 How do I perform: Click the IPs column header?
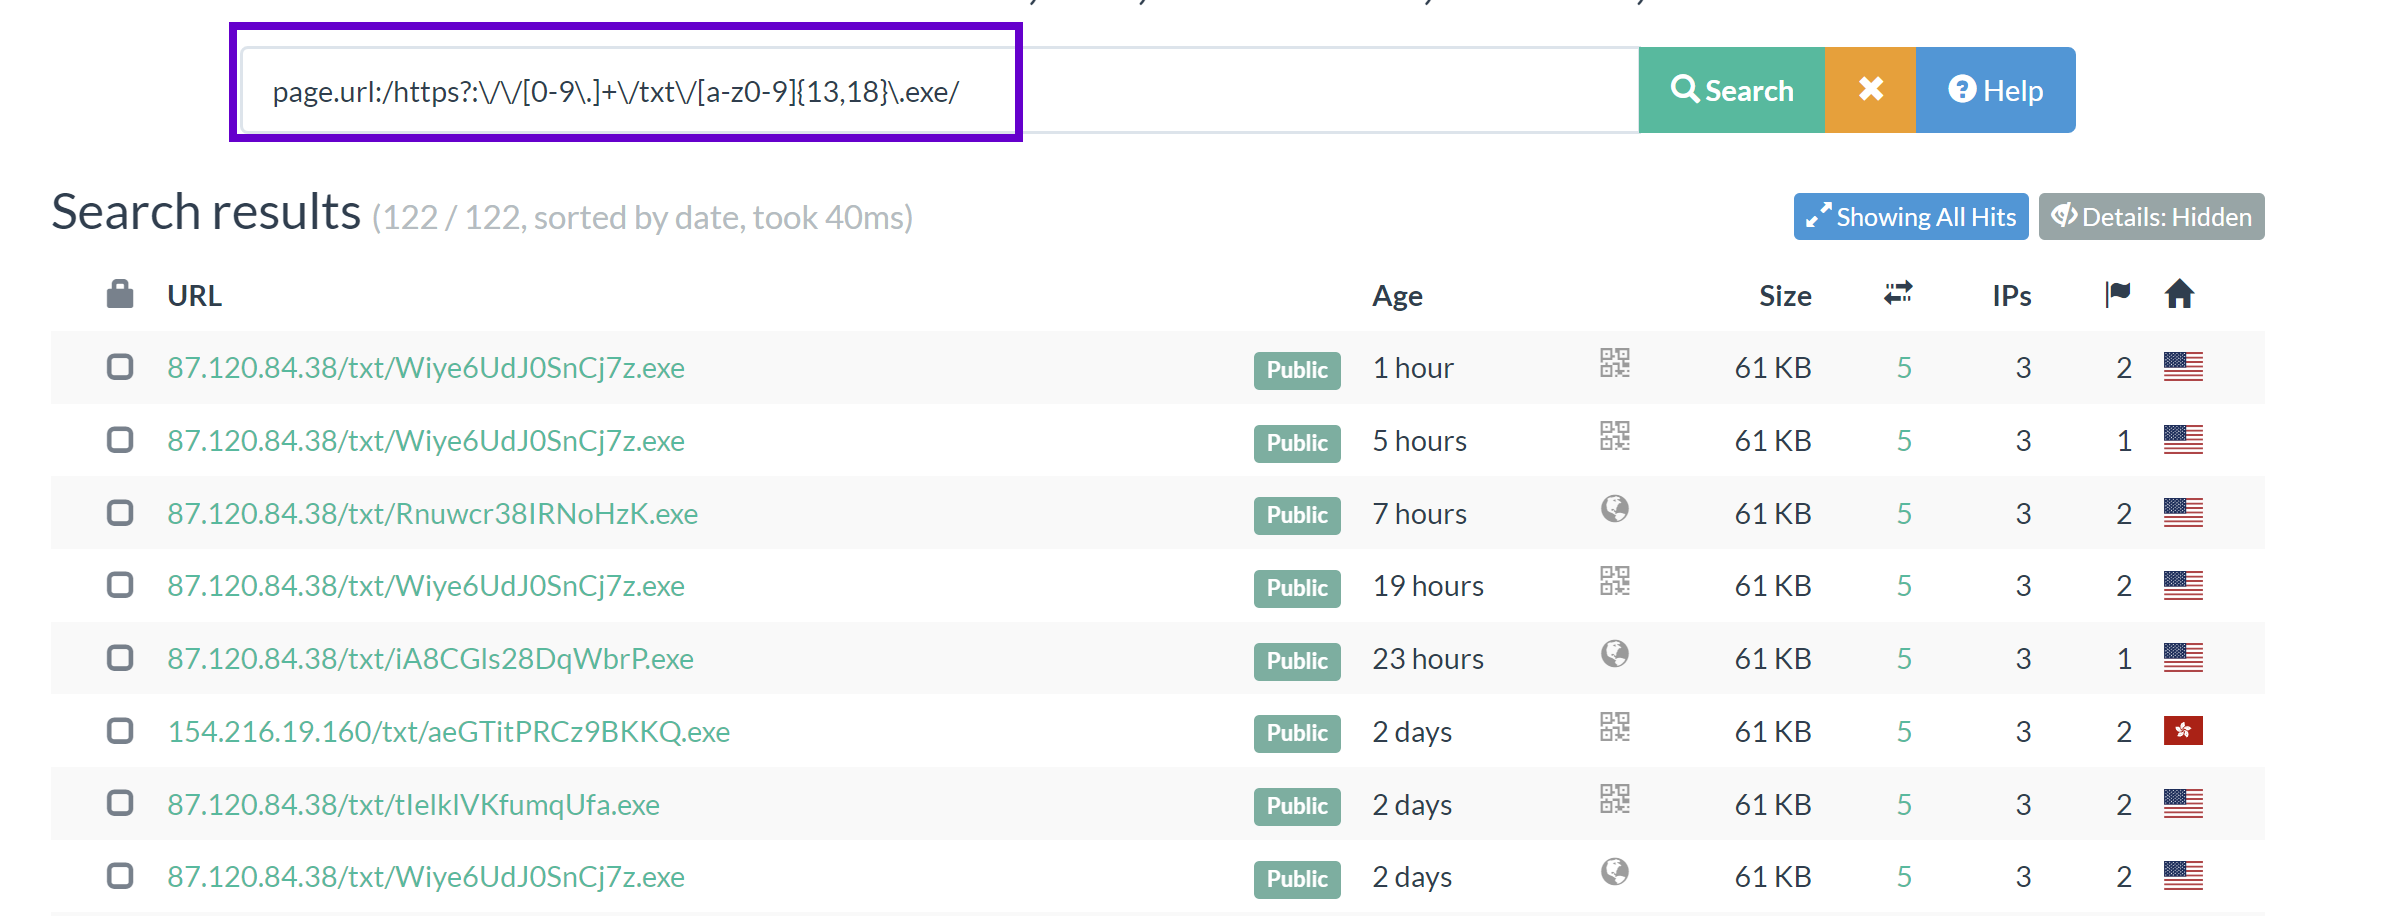coord(2011,296)
